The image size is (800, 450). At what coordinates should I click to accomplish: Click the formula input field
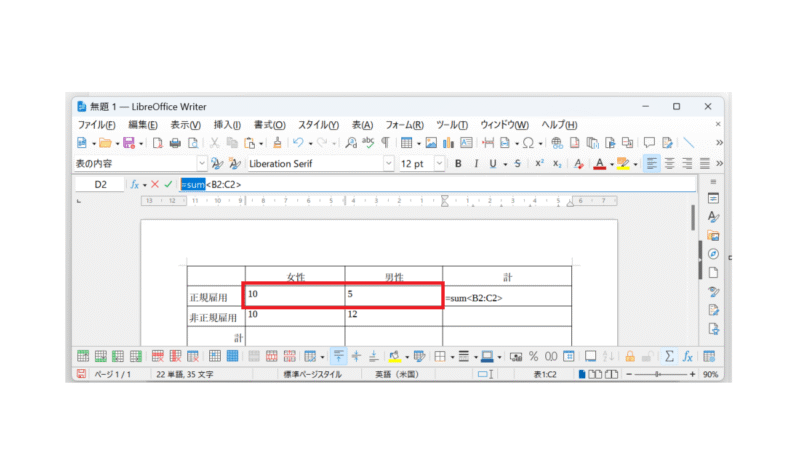438,184
